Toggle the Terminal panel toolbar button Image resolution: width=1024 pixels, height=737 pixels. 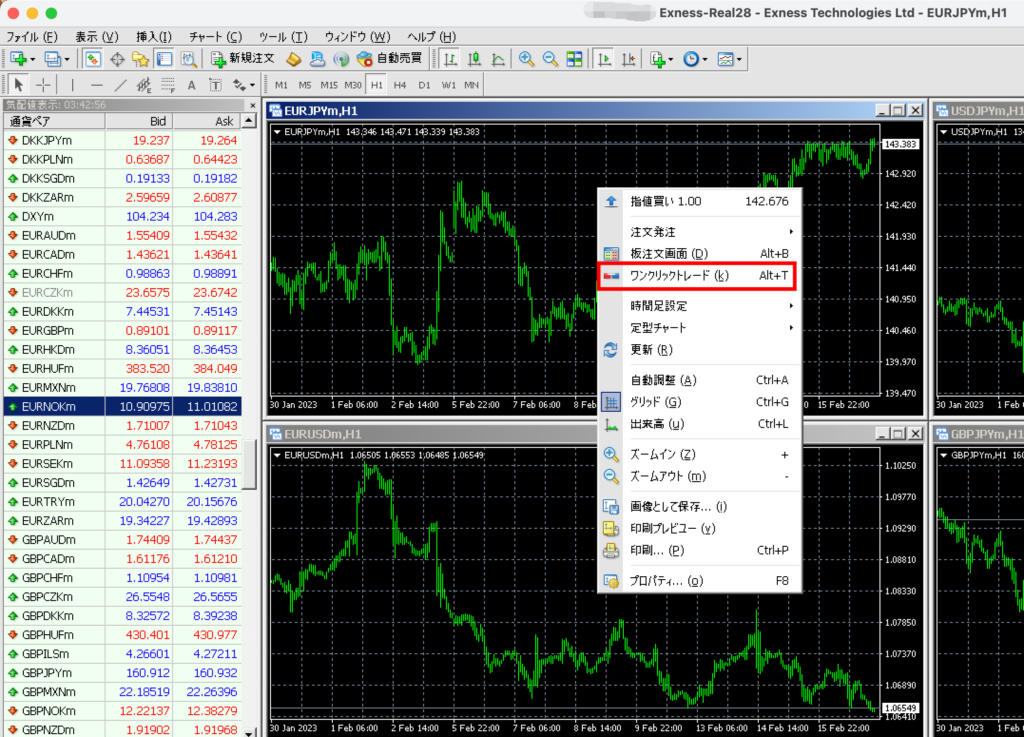coord(165,59)
